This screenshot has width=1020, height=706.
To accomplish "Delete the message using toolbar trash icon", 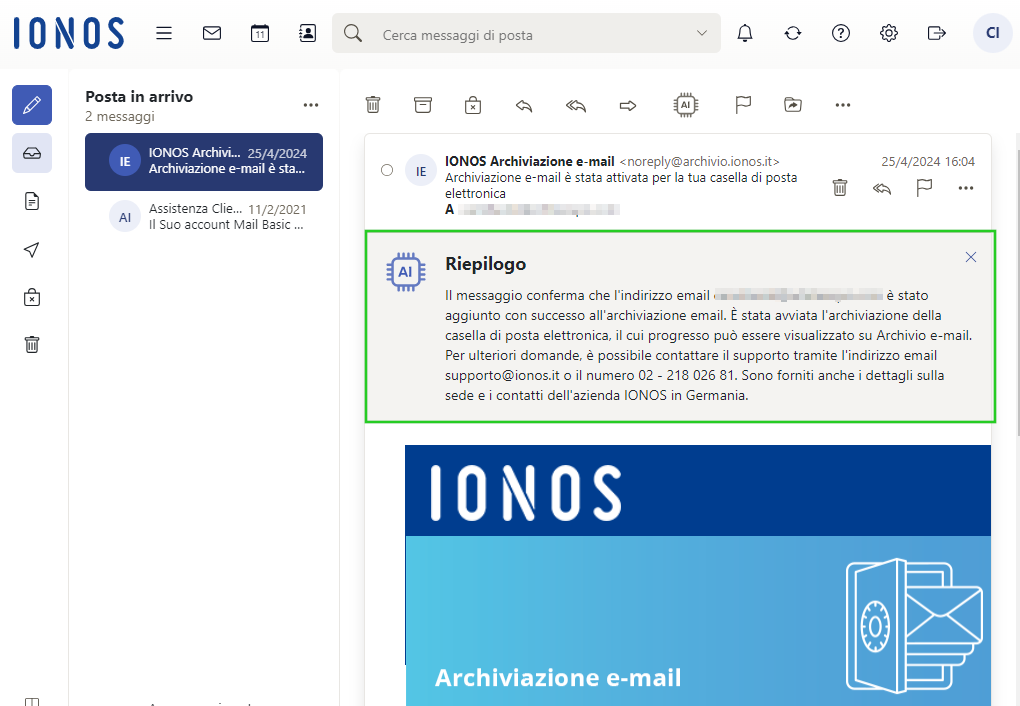I will pos(373,105).
